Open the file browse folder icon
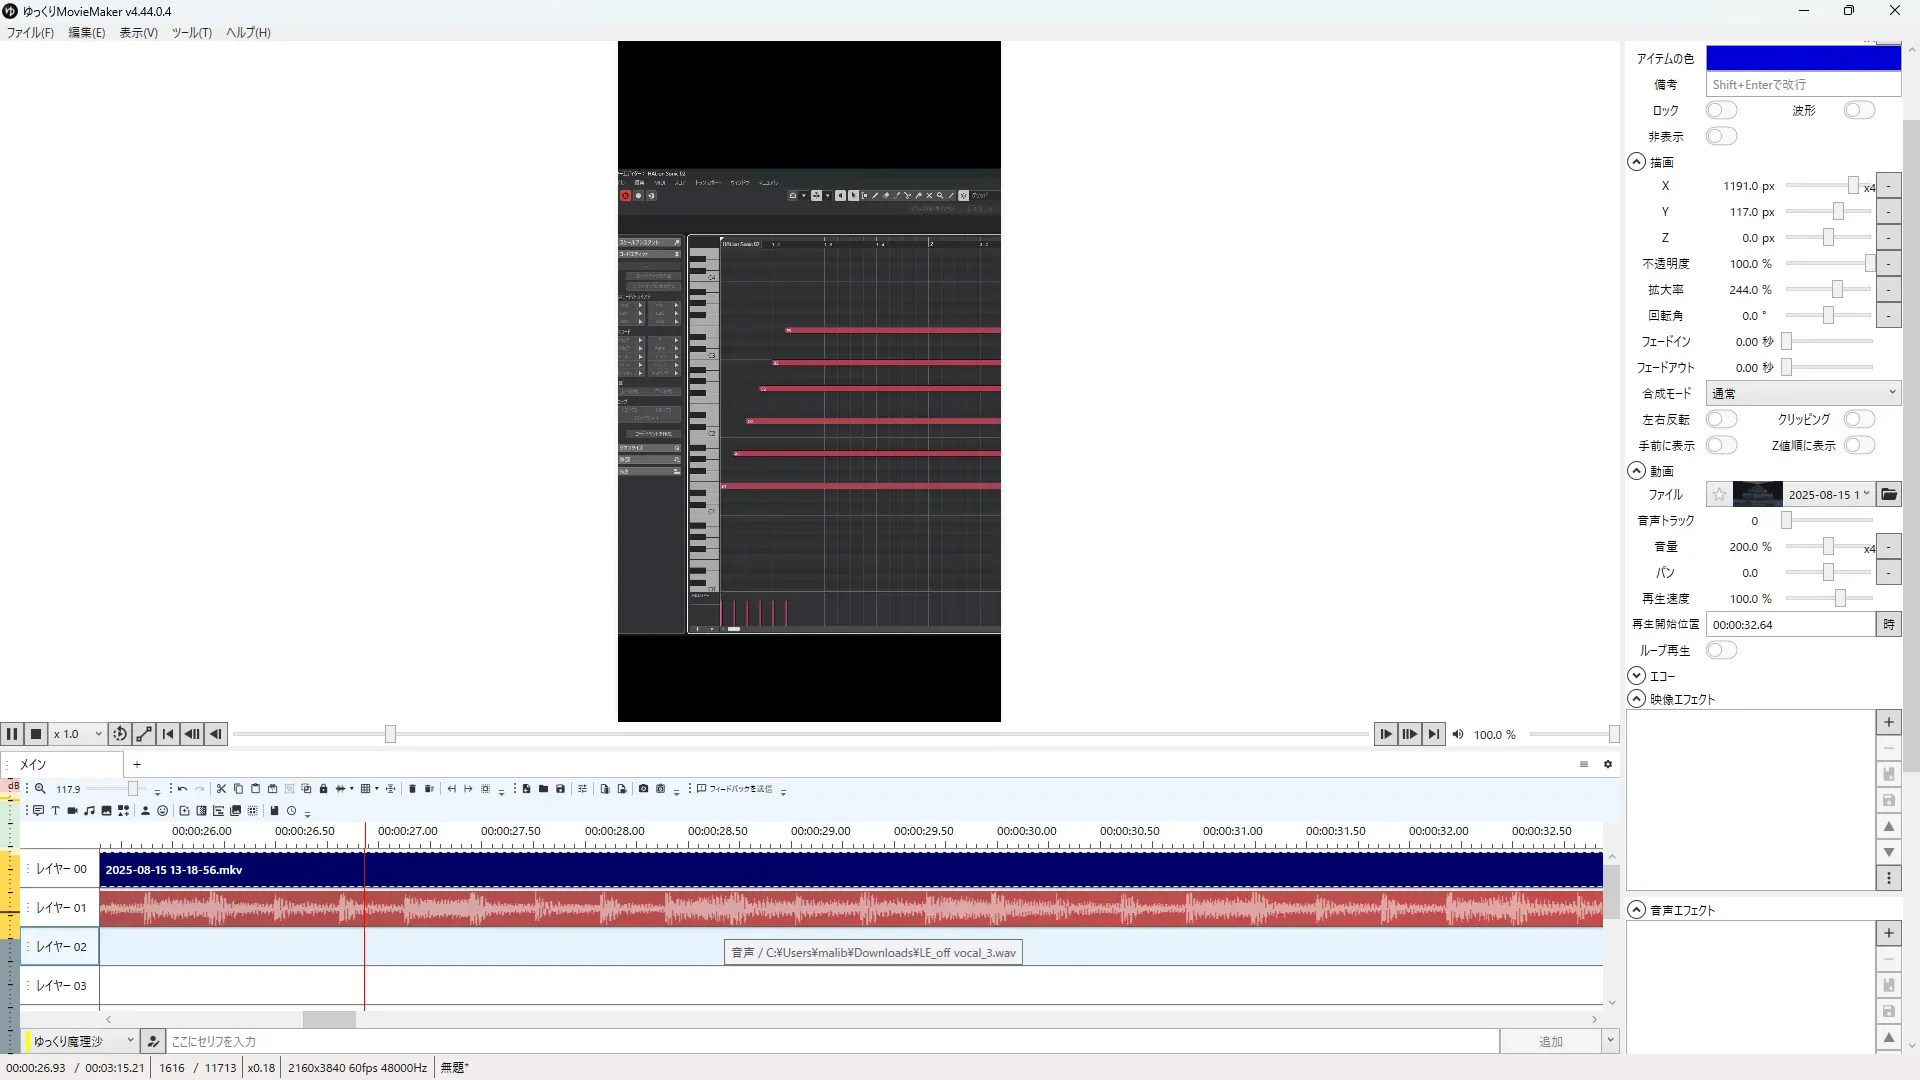The width and height of the screenshot is (1920, 1080). 1888,494
